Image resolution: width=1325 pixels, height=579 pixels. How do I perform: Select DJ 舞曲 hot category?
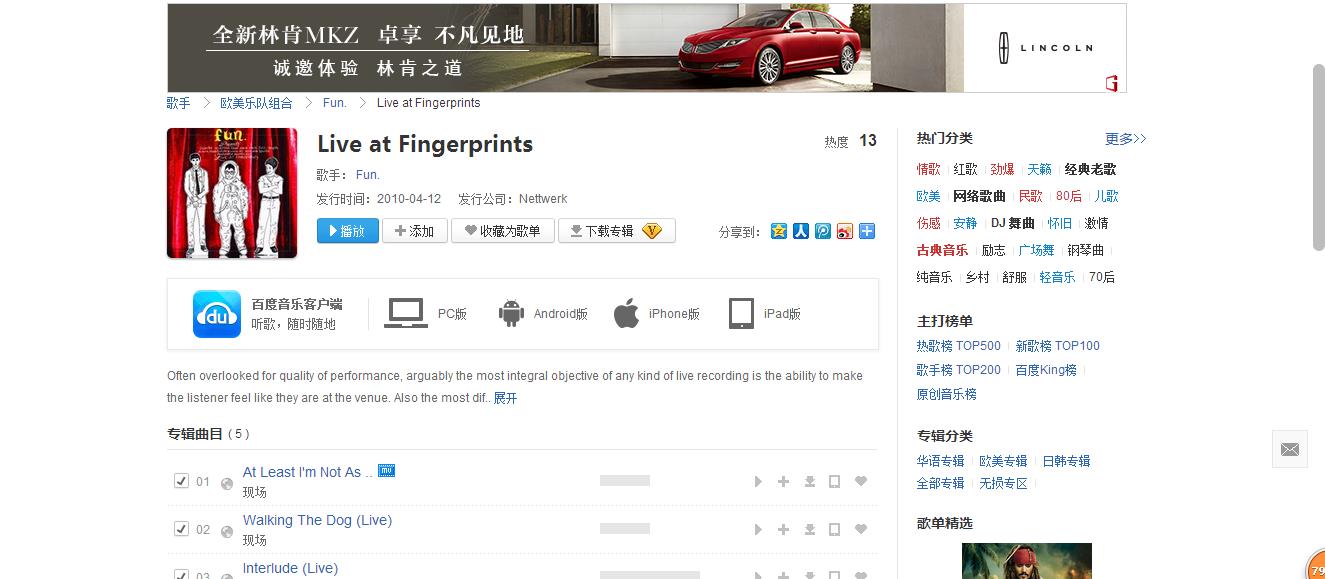pos(1013,223)
